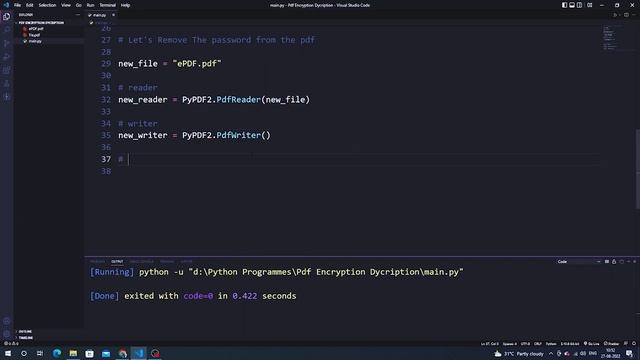
Task: Open Windows Start menu
Action: click(x=8, y=353)
